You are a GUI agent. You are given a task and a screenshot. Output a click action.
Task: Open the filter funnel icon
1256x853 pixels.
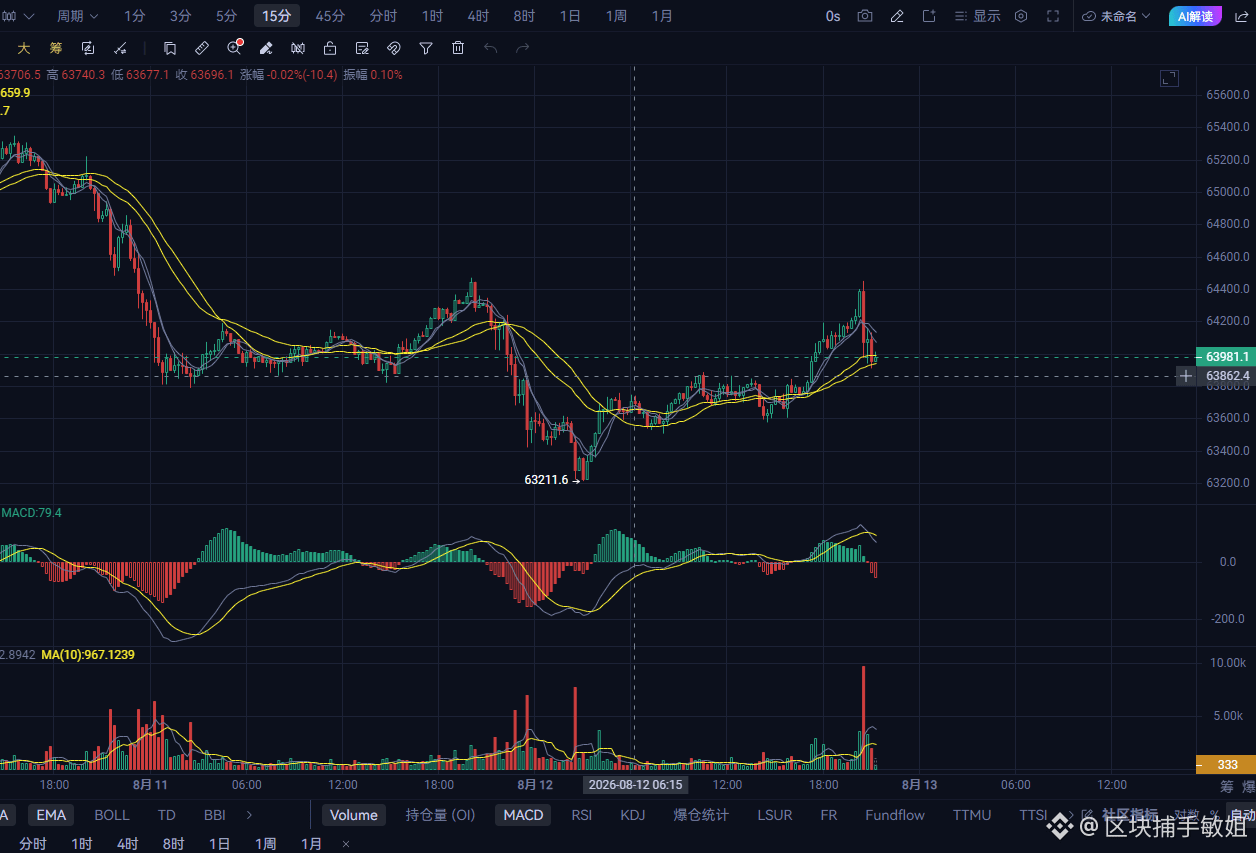pos(426,48)
